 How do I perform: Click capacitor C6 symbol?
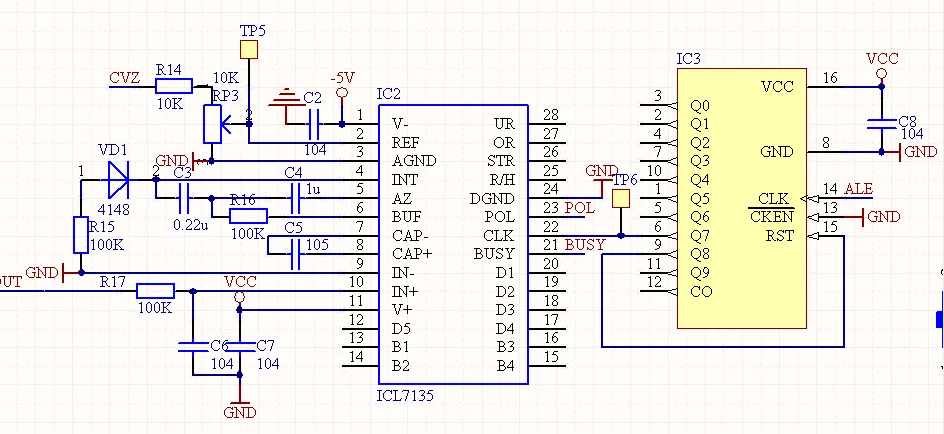pyautogui.click(x=193, y=347)
